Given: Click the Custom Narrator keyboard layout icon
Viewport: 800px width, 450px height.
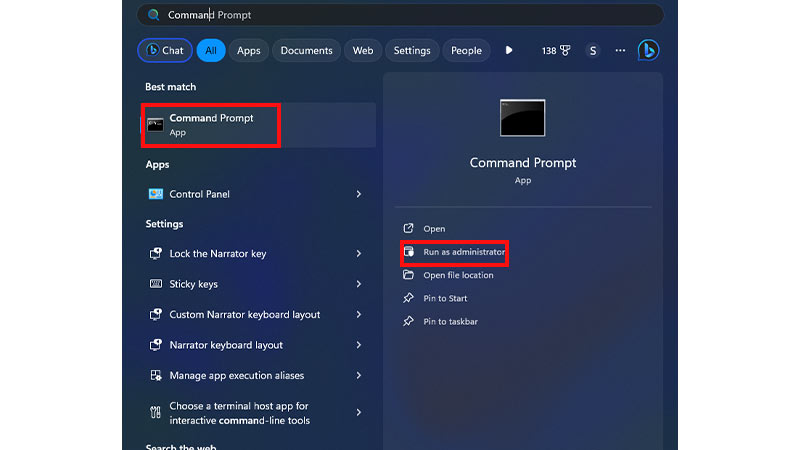Looking at the screenshot, I should click(156, 314).
